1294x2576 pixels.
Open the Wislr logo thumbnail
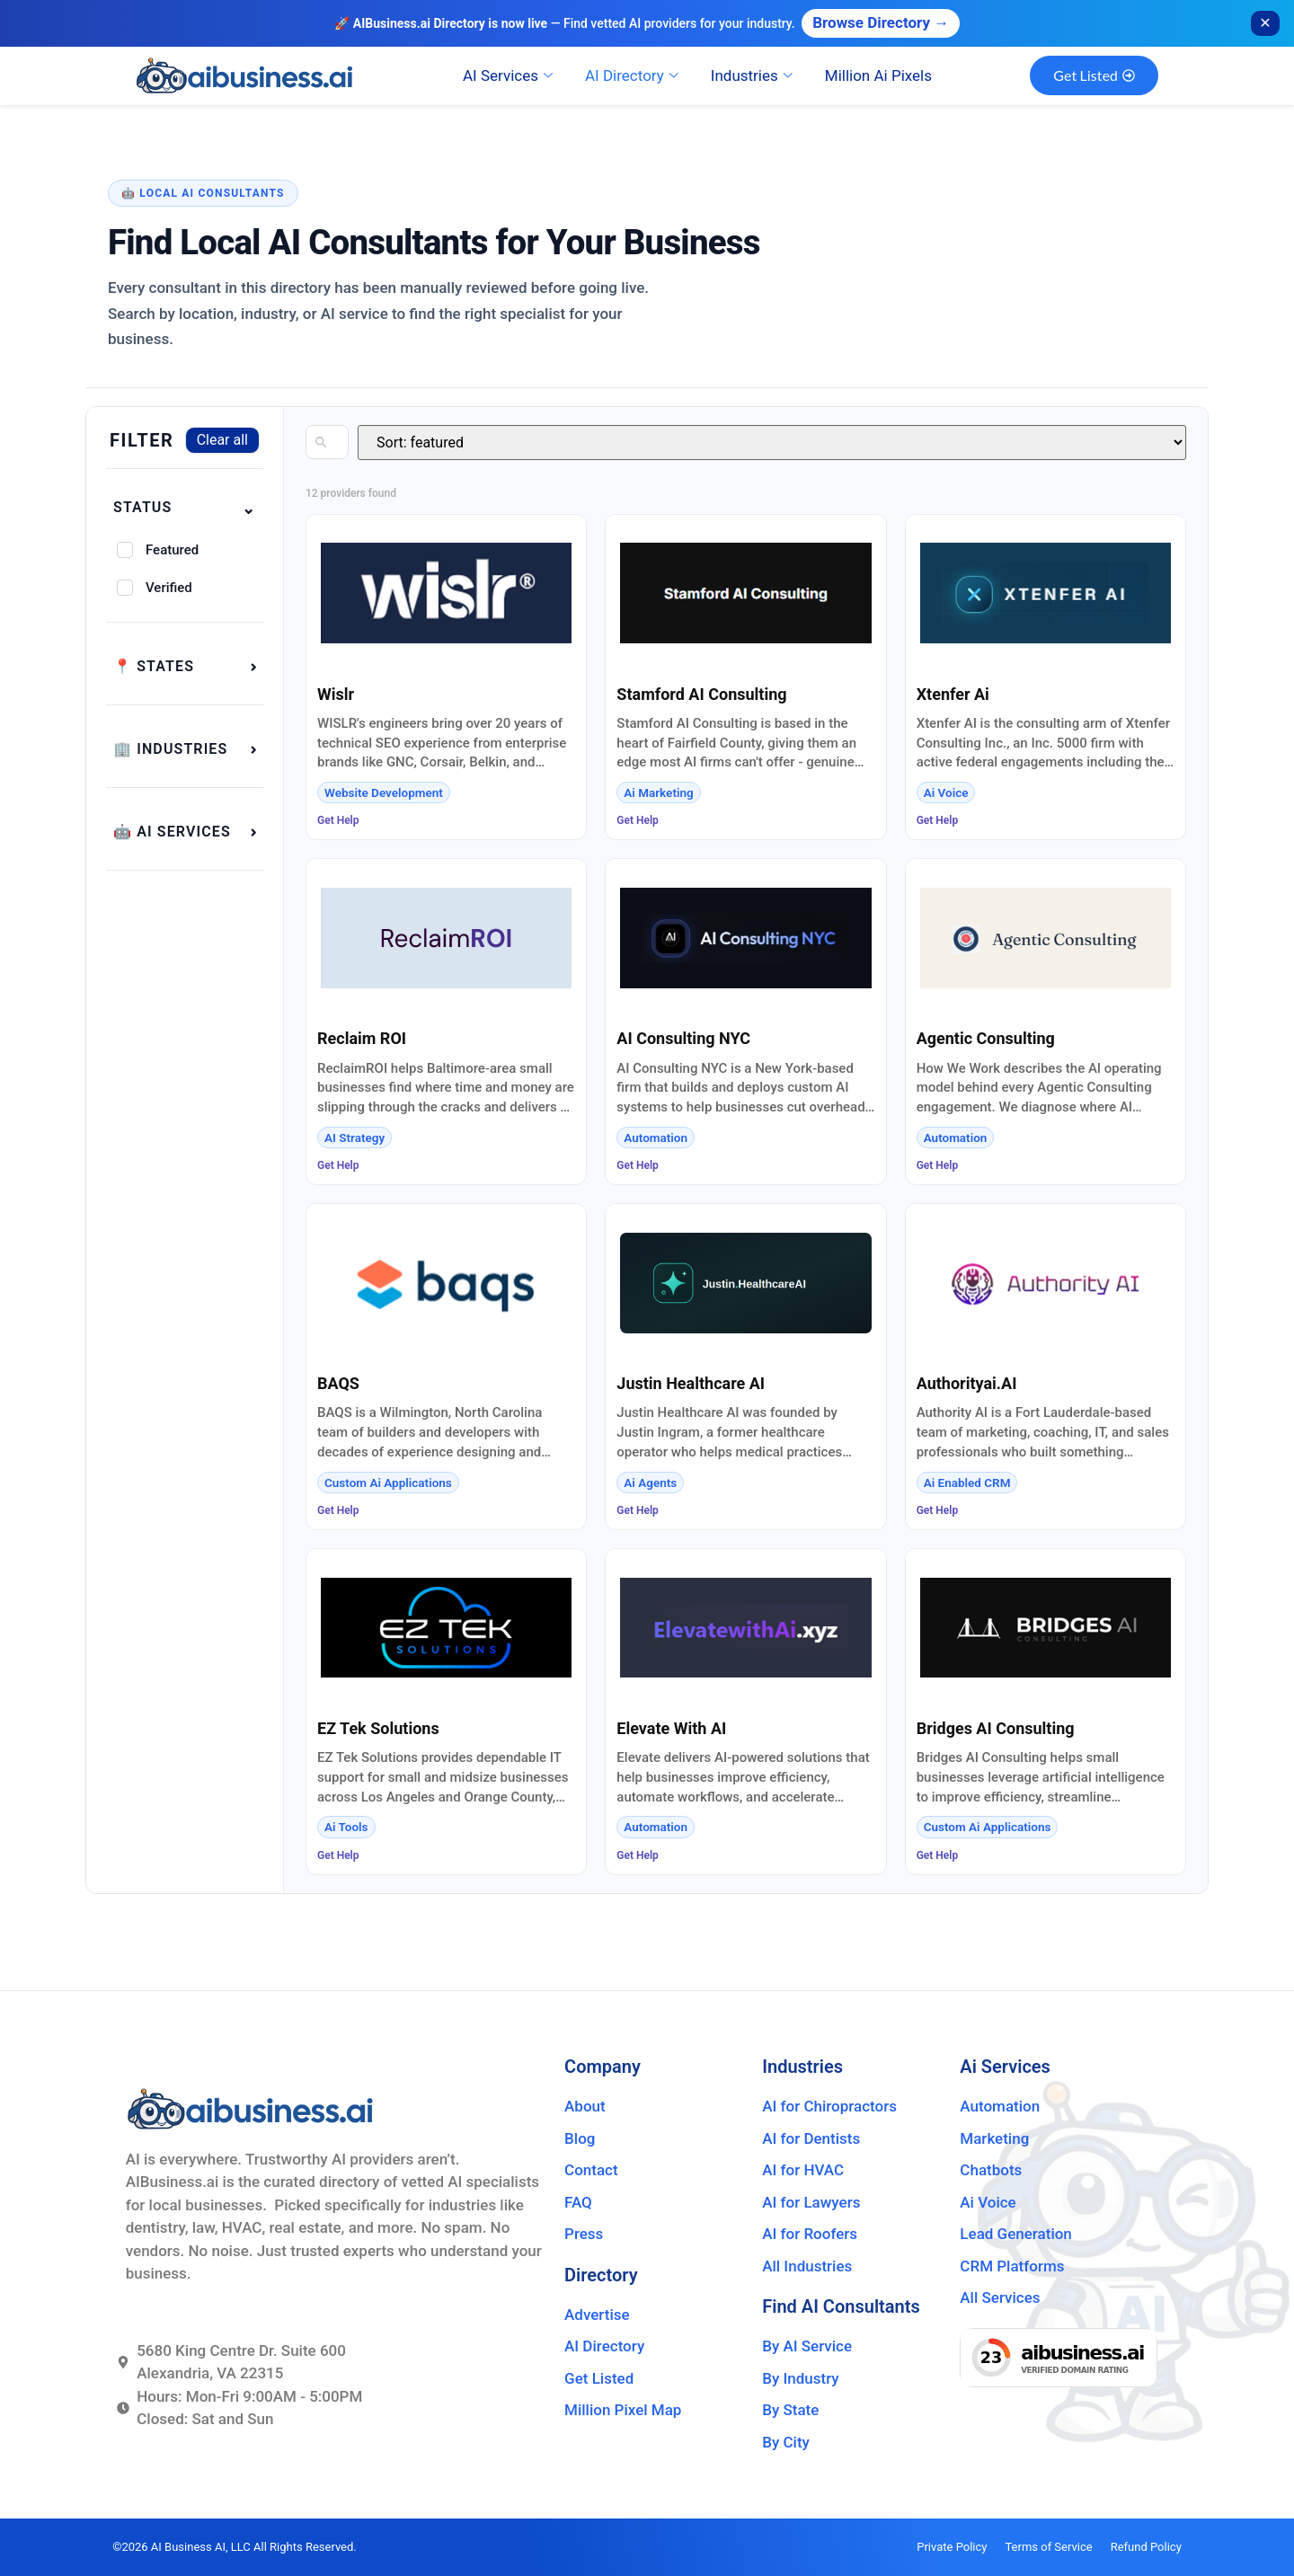pyautogui.click(x=446, y=593)
